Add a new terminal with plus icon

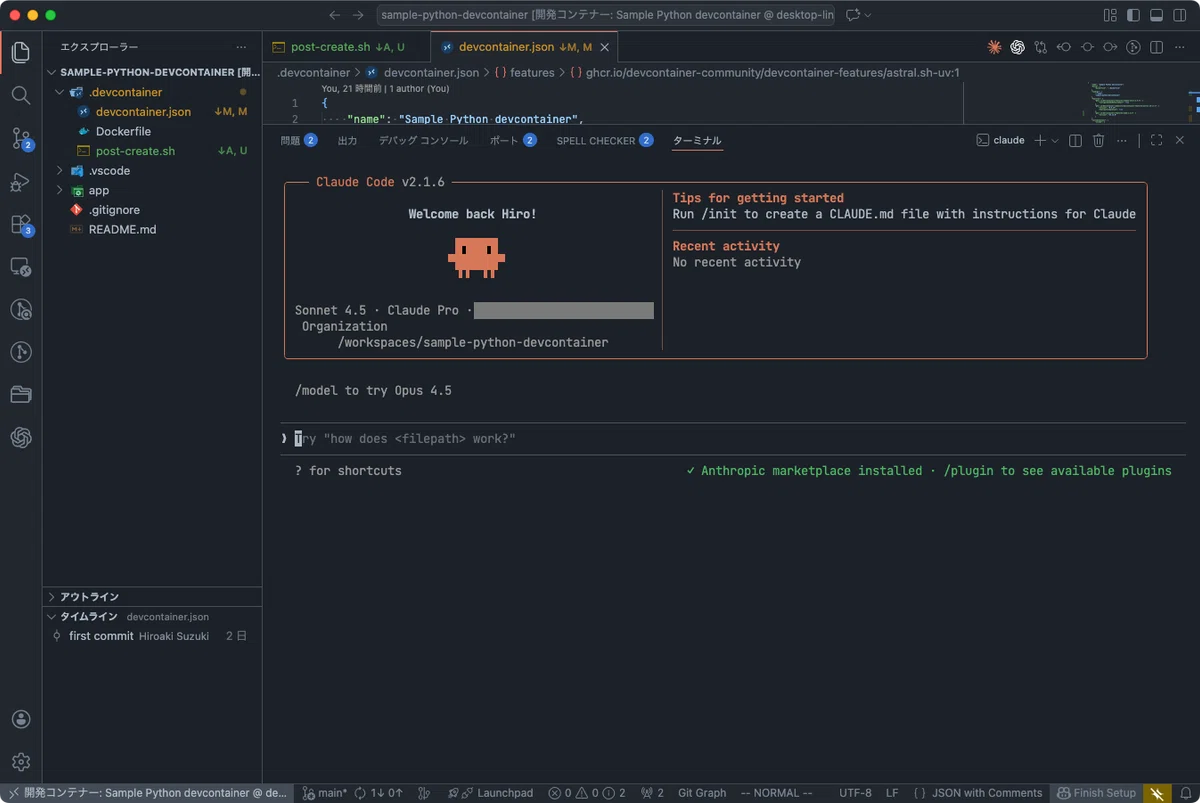click(1040, 141)
